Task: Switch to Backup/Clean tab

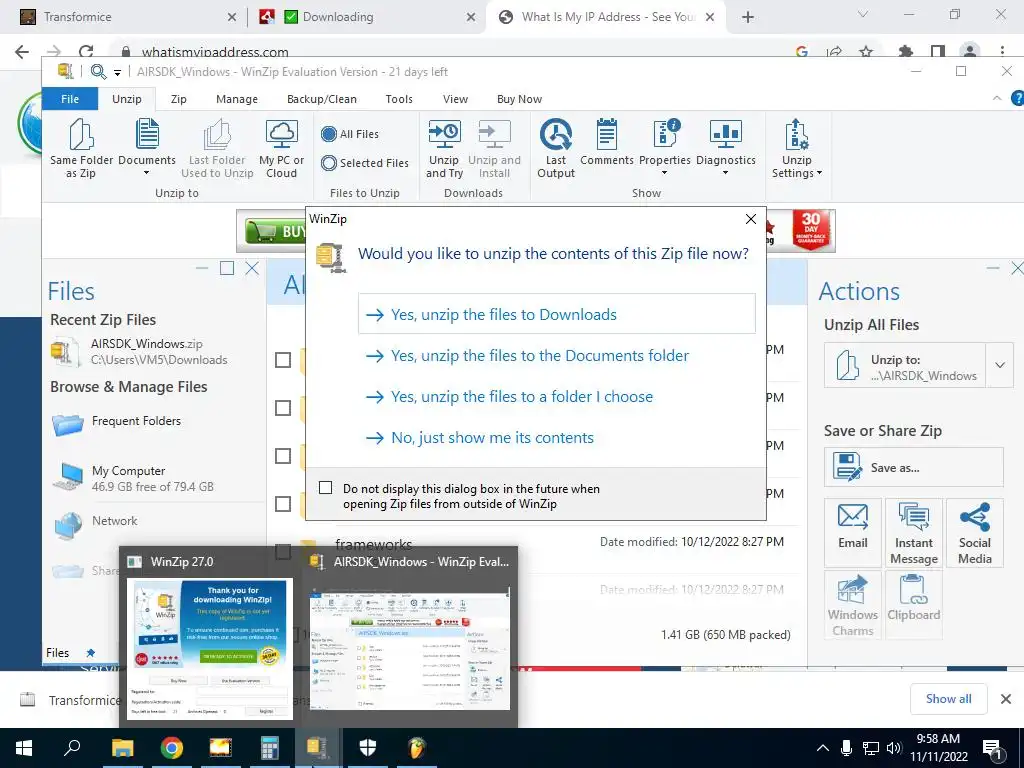Action: point(321,99)
